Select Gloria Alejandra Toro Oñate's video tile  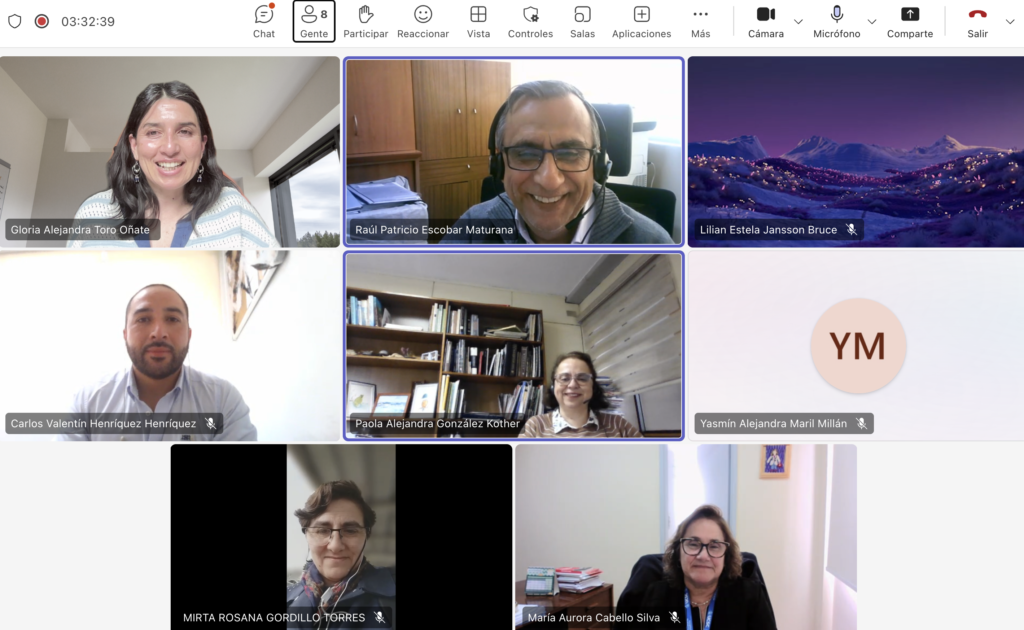coord(170,151)
